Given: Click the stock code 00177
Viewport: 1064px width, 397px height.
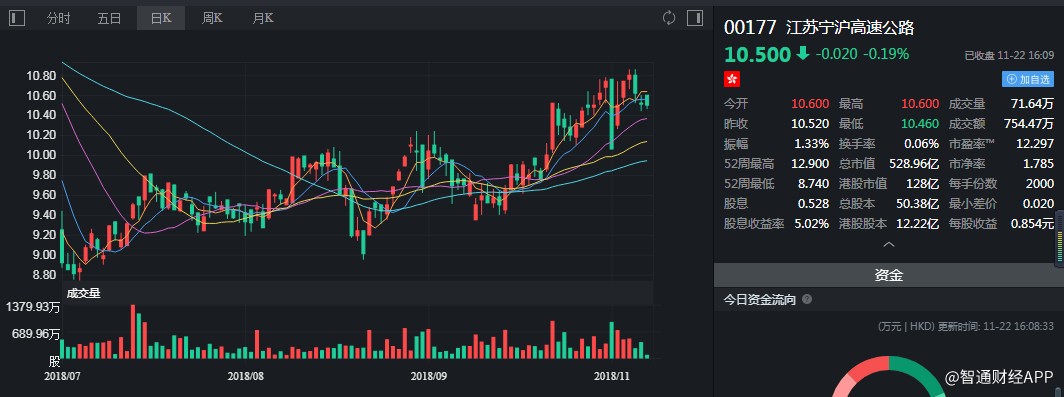Looking at the screenshot, I should (750, 28).
